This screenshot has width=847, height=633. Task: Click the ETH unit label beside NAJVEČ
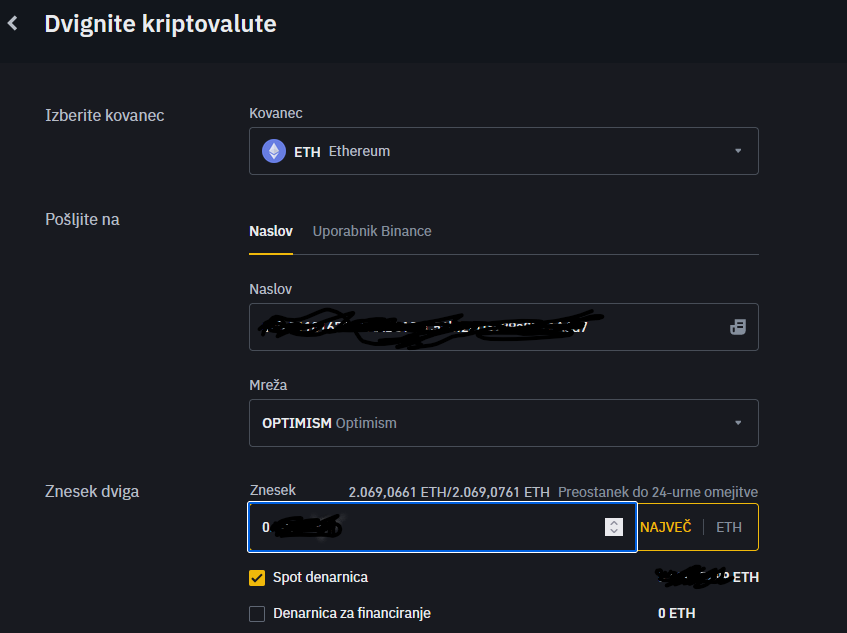729,527
